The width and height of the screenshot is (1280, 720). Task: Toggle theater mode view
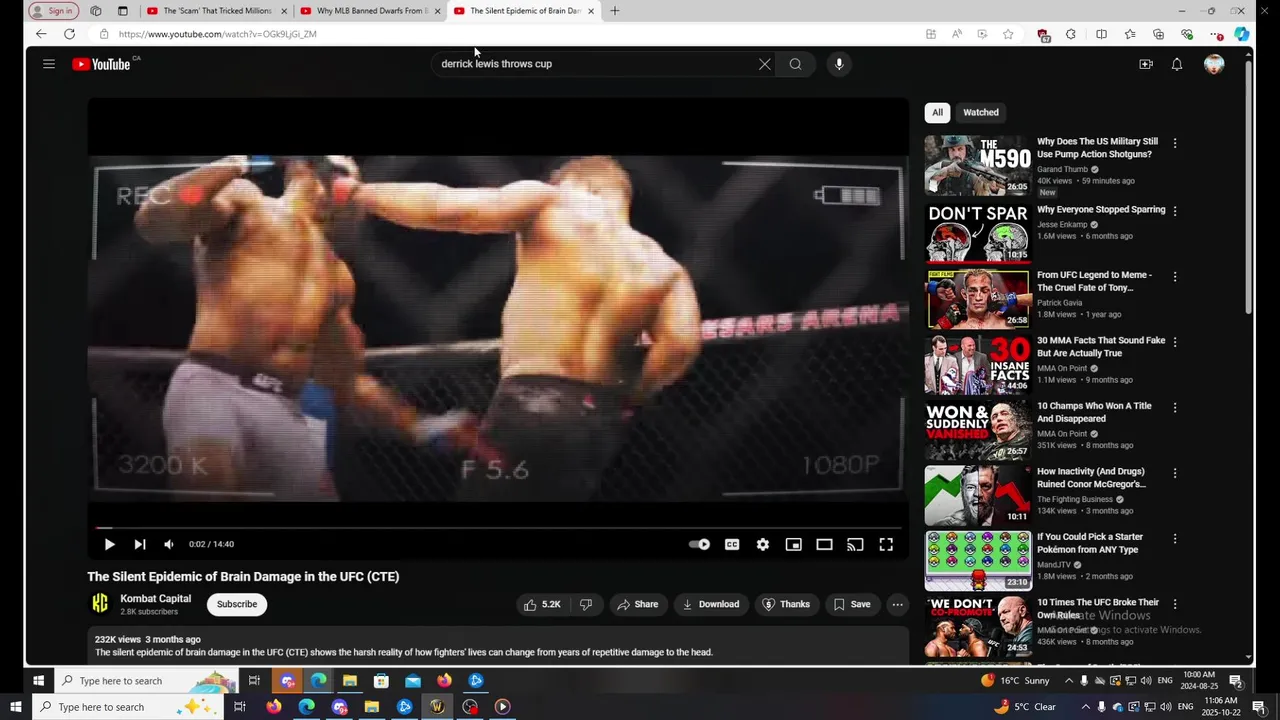[824, 544]
